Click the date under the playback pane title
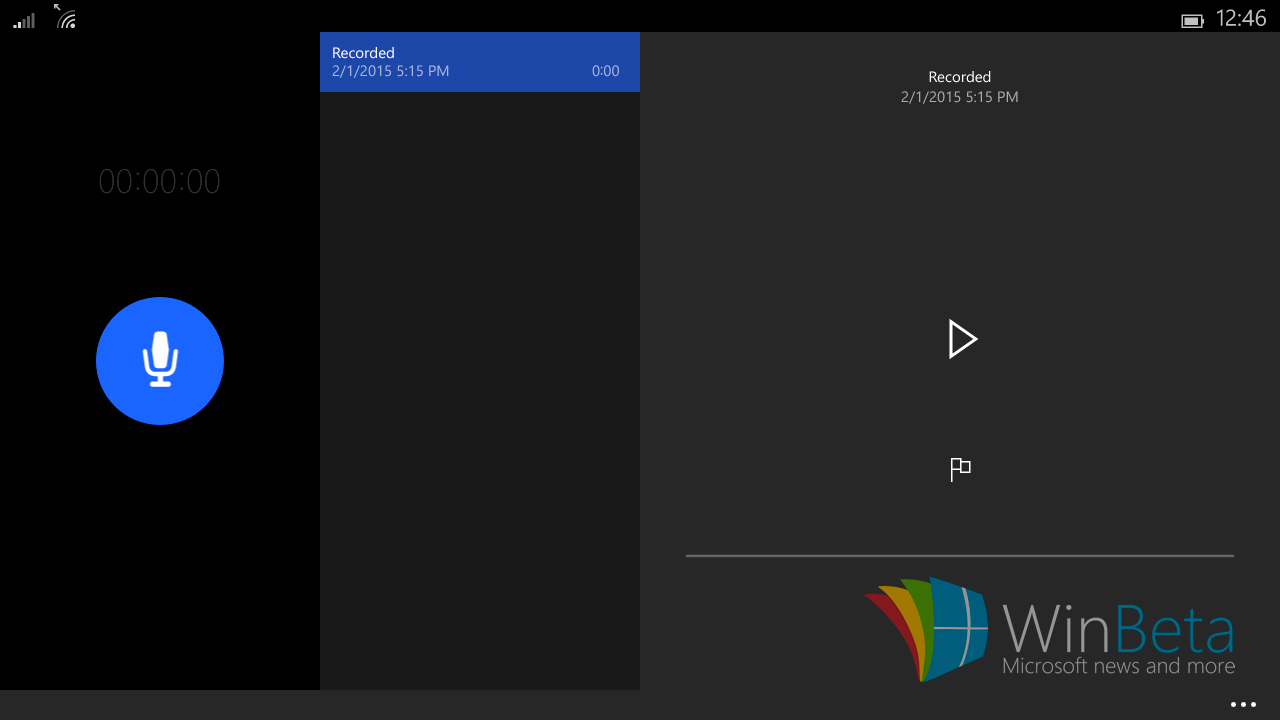 pos(959,97)
